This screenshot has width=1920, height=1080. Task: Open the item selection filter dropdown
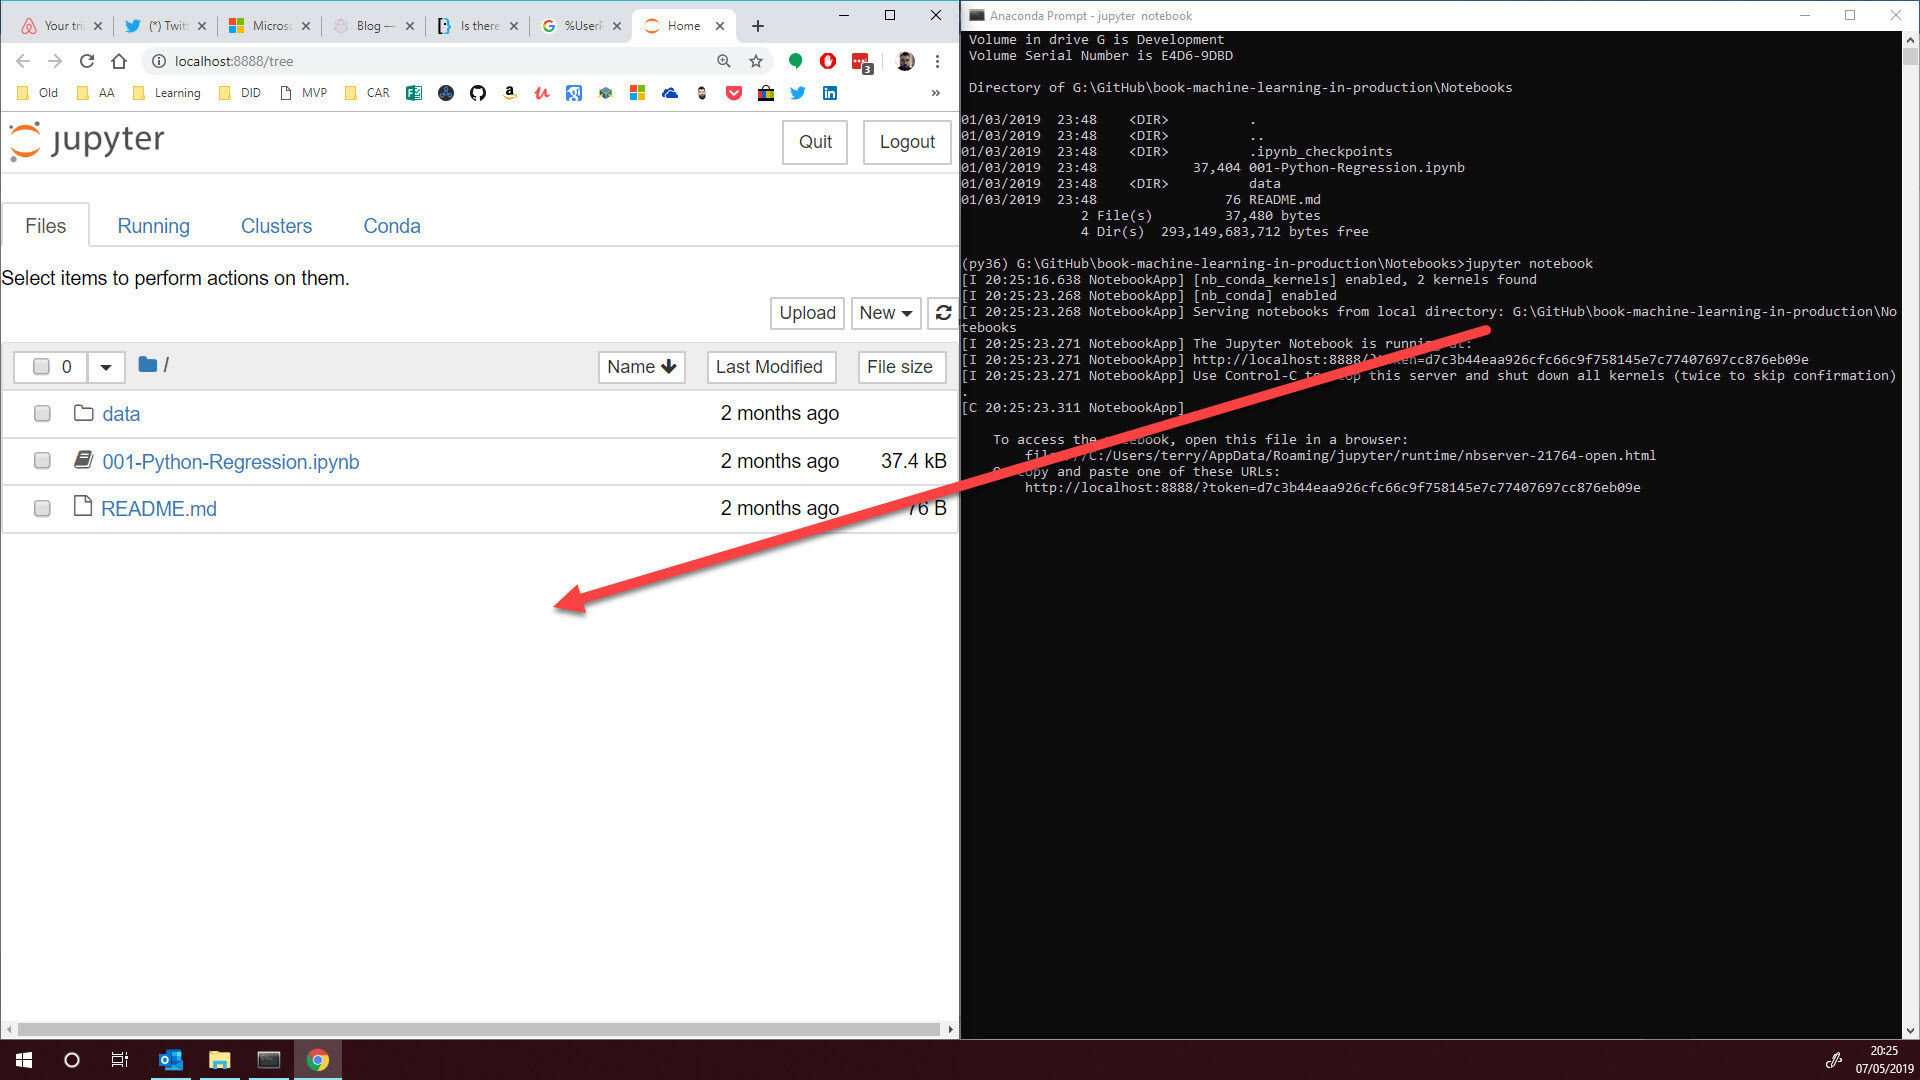[x=106, y=367]
